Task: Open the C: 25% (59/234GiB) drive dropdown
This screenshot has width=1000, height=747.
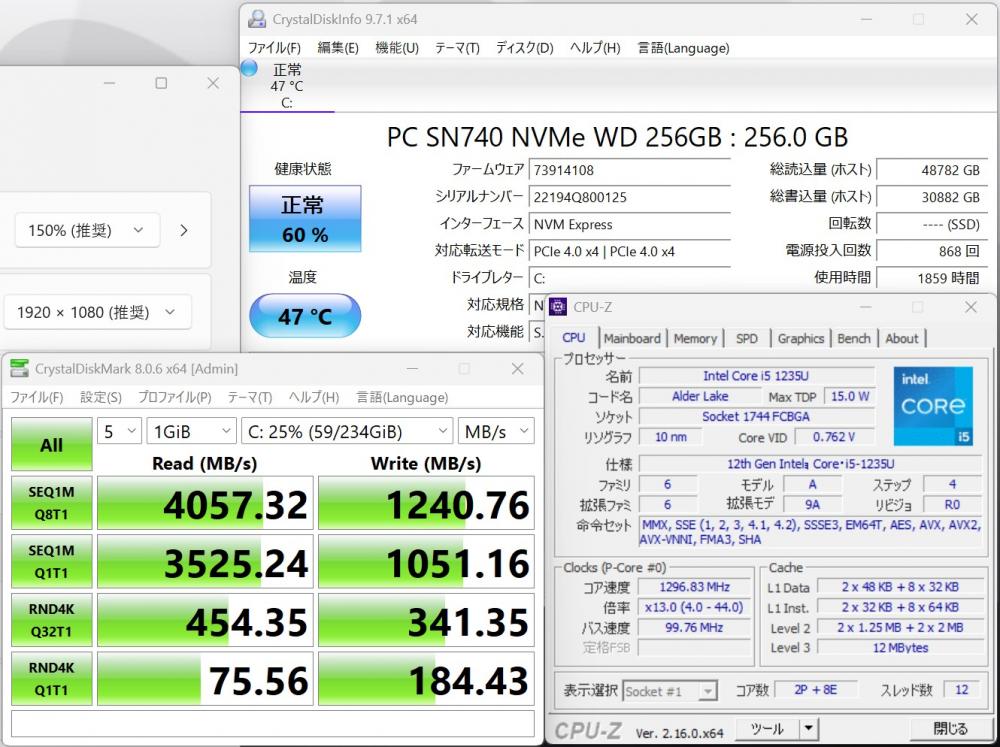Action: pyautogui.click(x=347, y=432)
